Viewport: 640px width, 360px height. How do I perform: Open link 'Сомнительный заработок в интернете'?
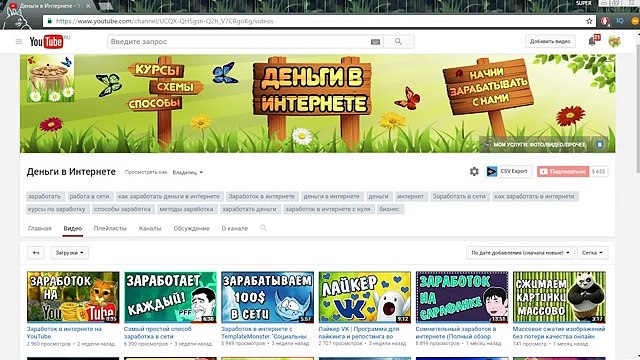click(456, 333)
